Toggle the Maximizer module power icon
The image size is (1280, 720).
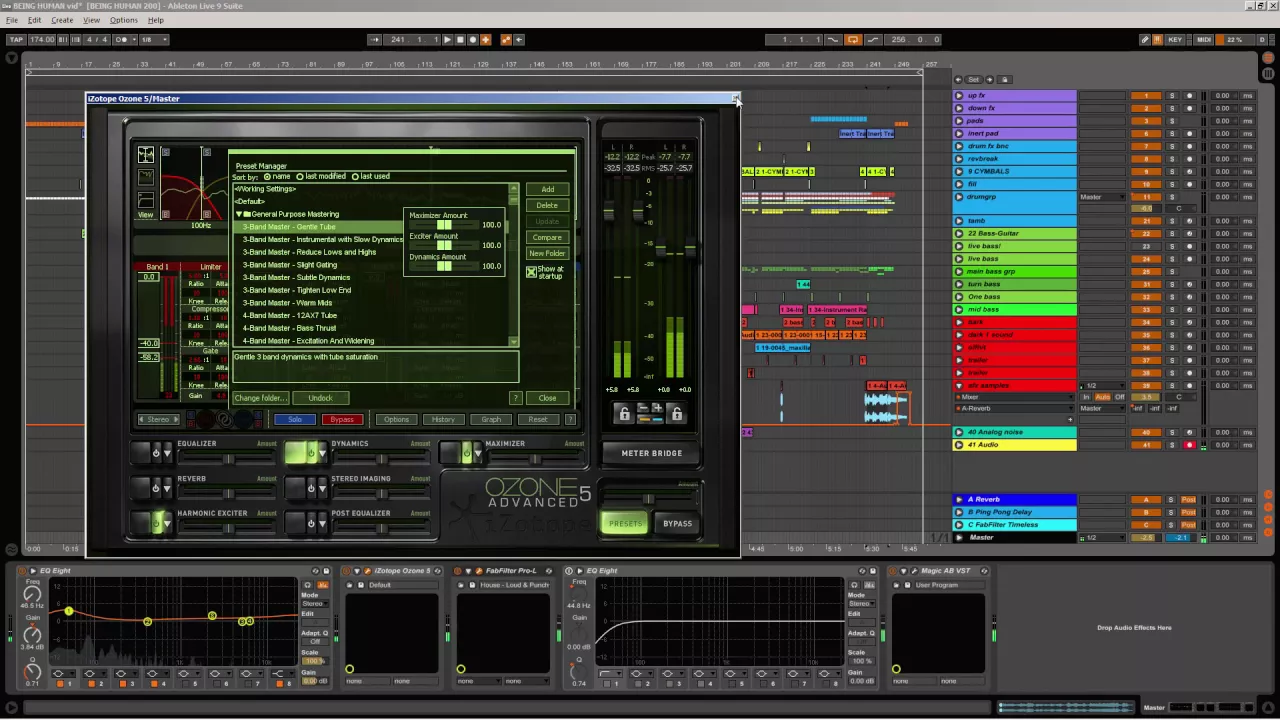tap(466, 453)
